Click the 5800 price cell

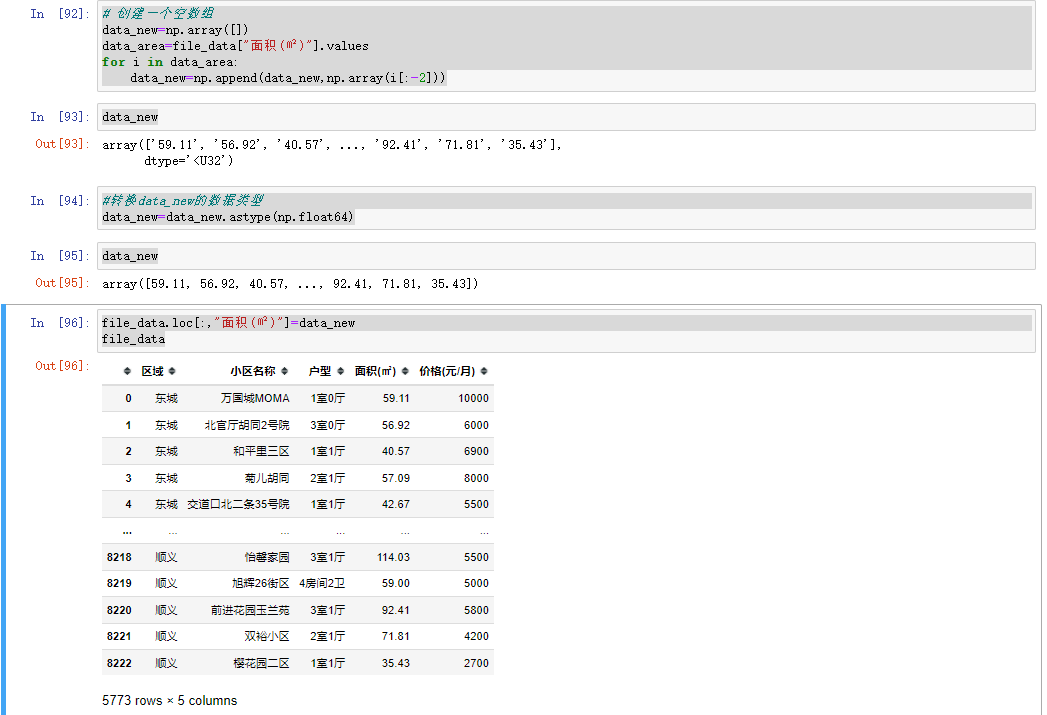pos(476,610)
